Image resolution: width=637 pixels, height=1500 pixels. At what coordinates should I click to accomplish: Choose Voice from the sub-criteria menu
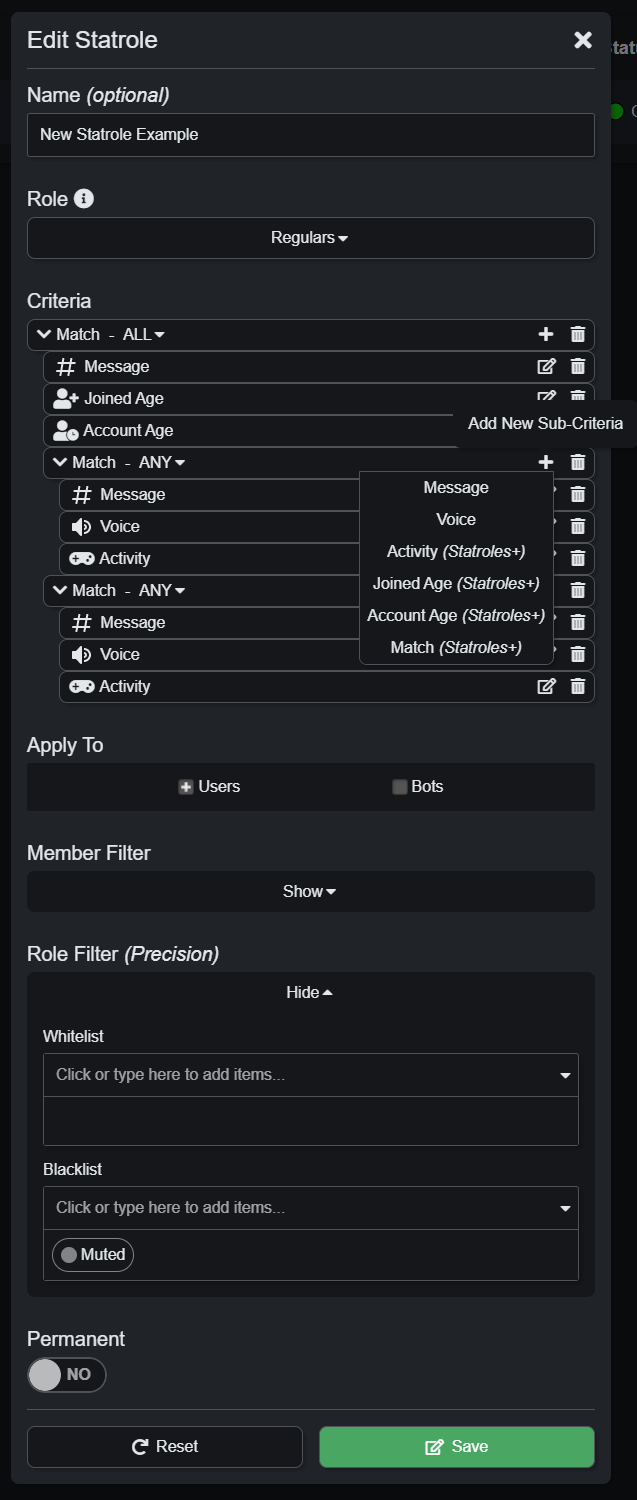pyautogui.click(x=456, y=519)
